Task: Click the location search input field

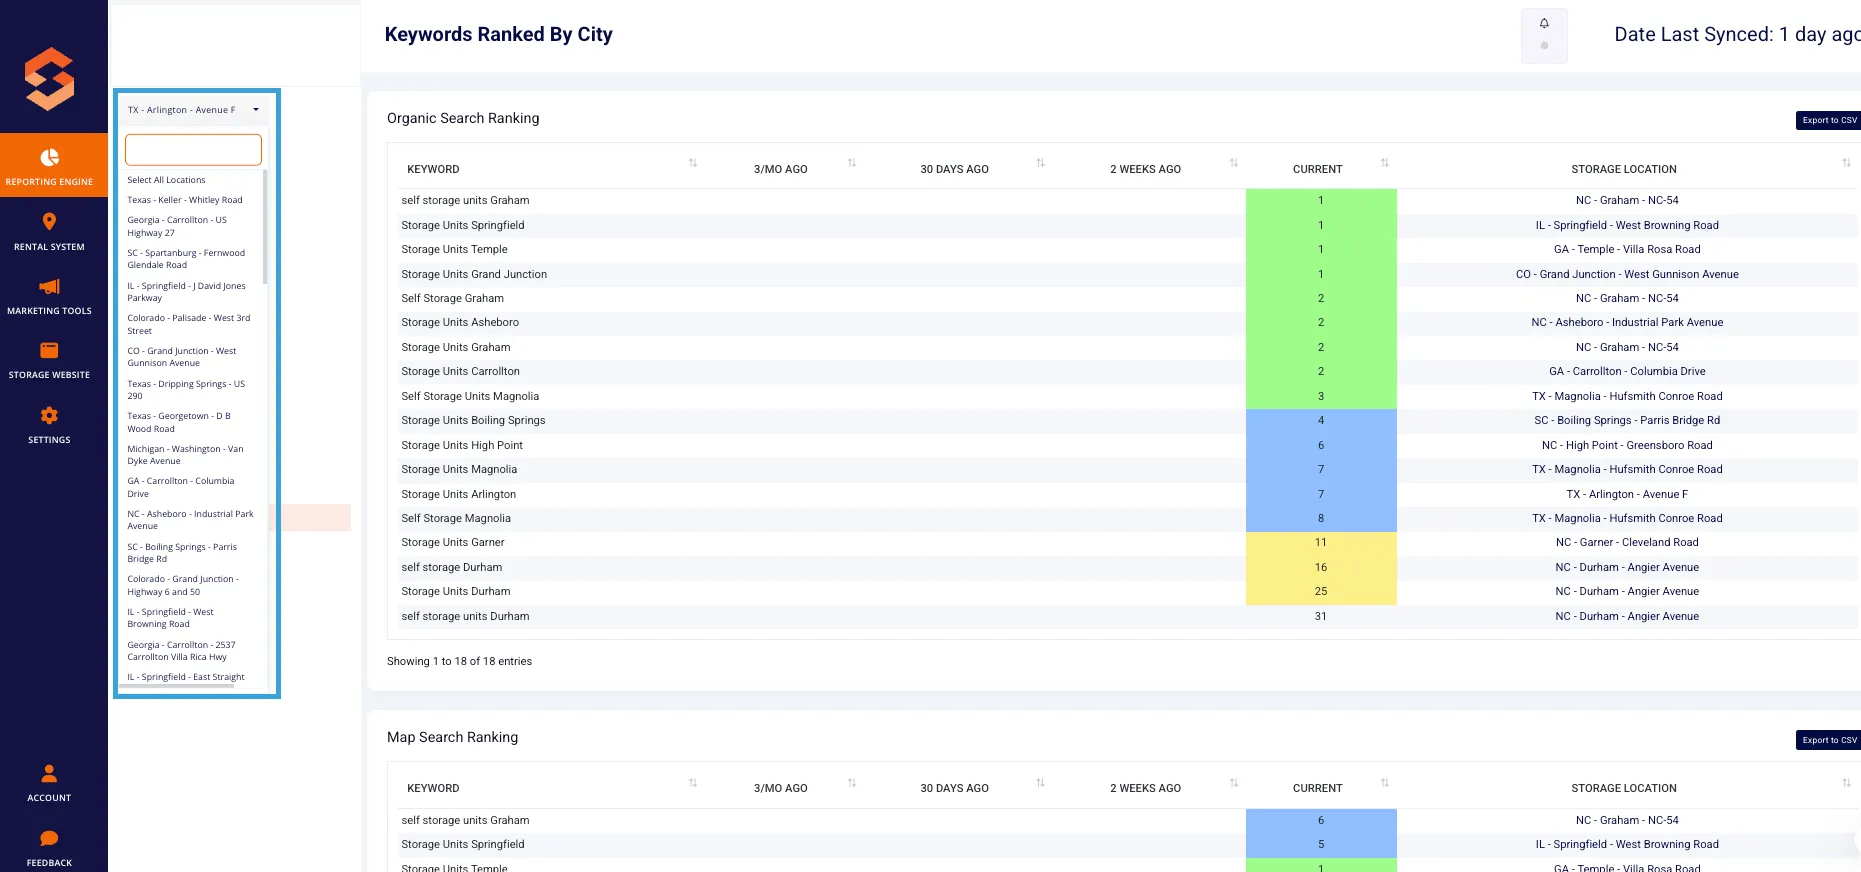Action: [193, 150]
